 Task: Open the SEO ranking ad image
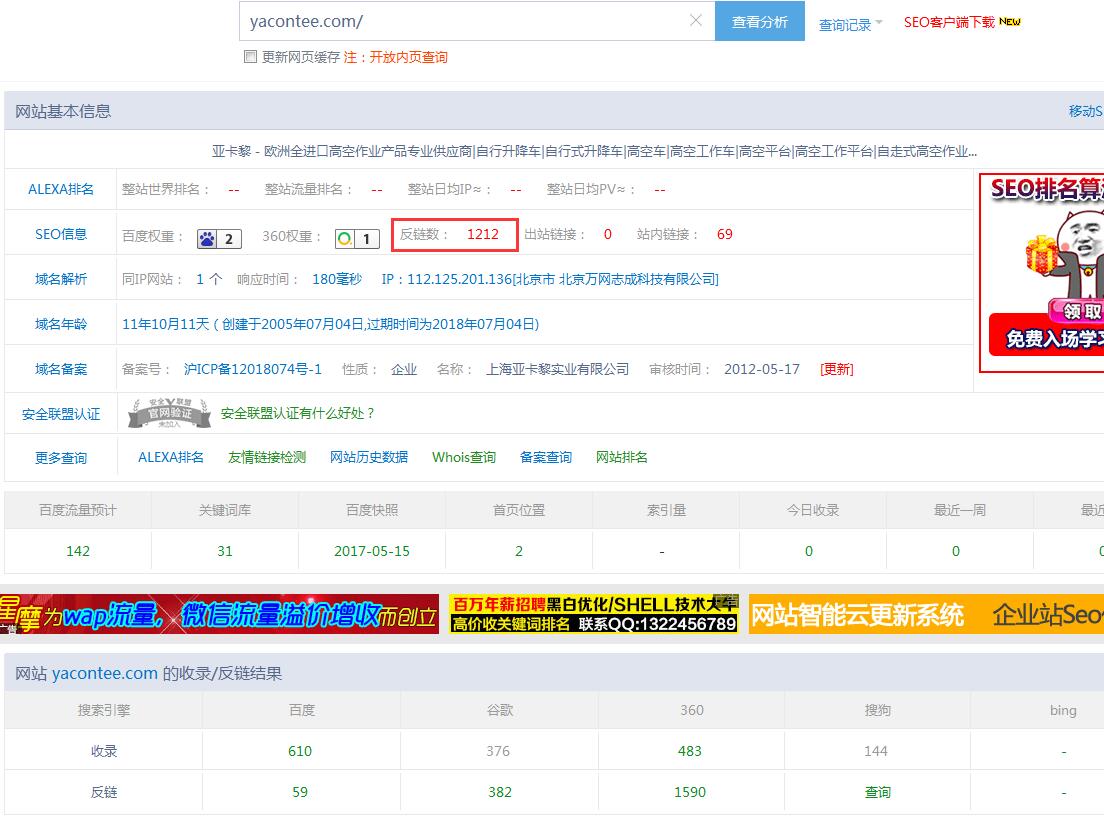click(1041, 272)
